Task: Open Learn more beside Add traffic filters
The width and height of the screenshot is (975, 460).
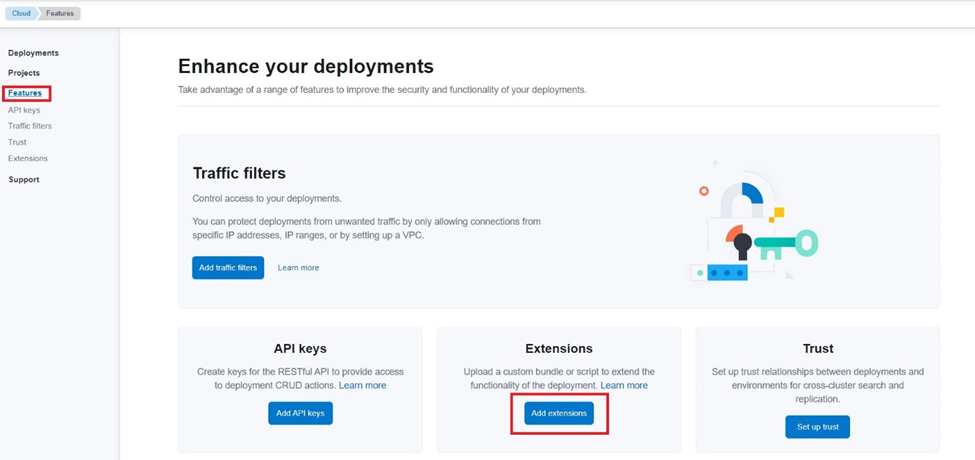Action: tap(298, 268)
